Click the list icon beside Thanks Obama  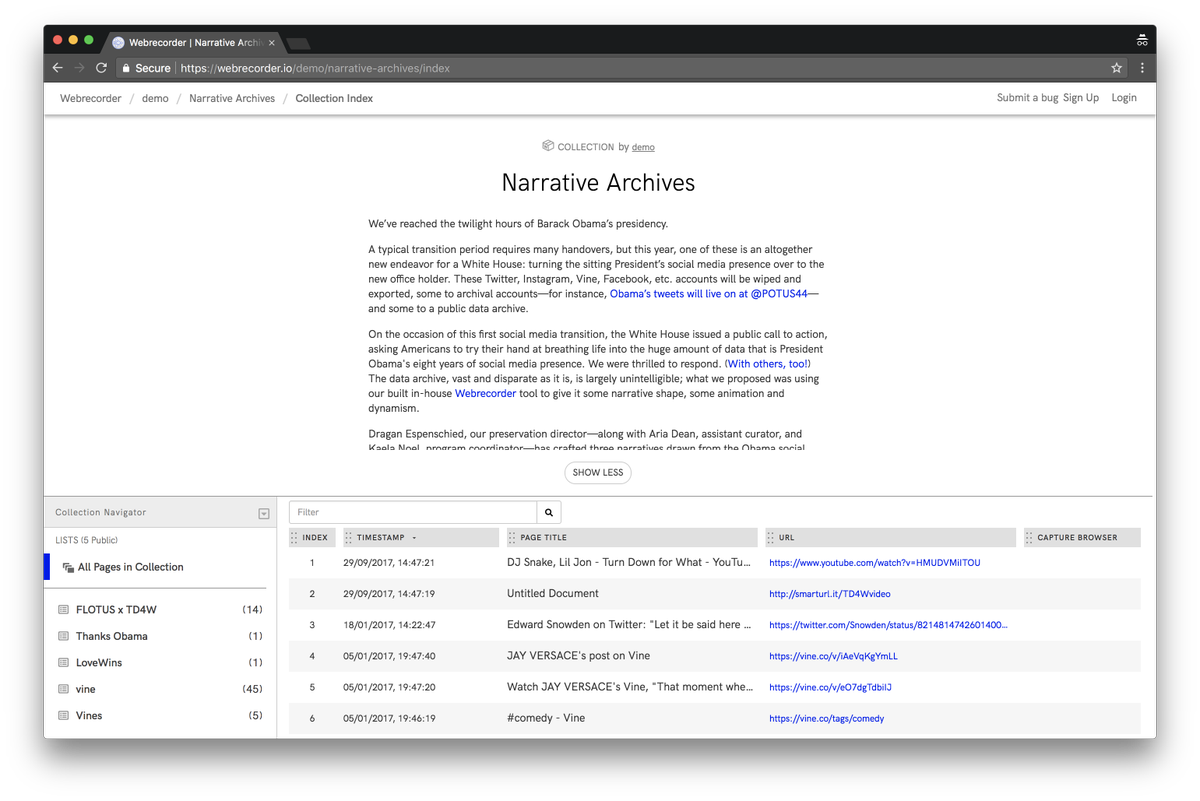(x=63, y=636)
